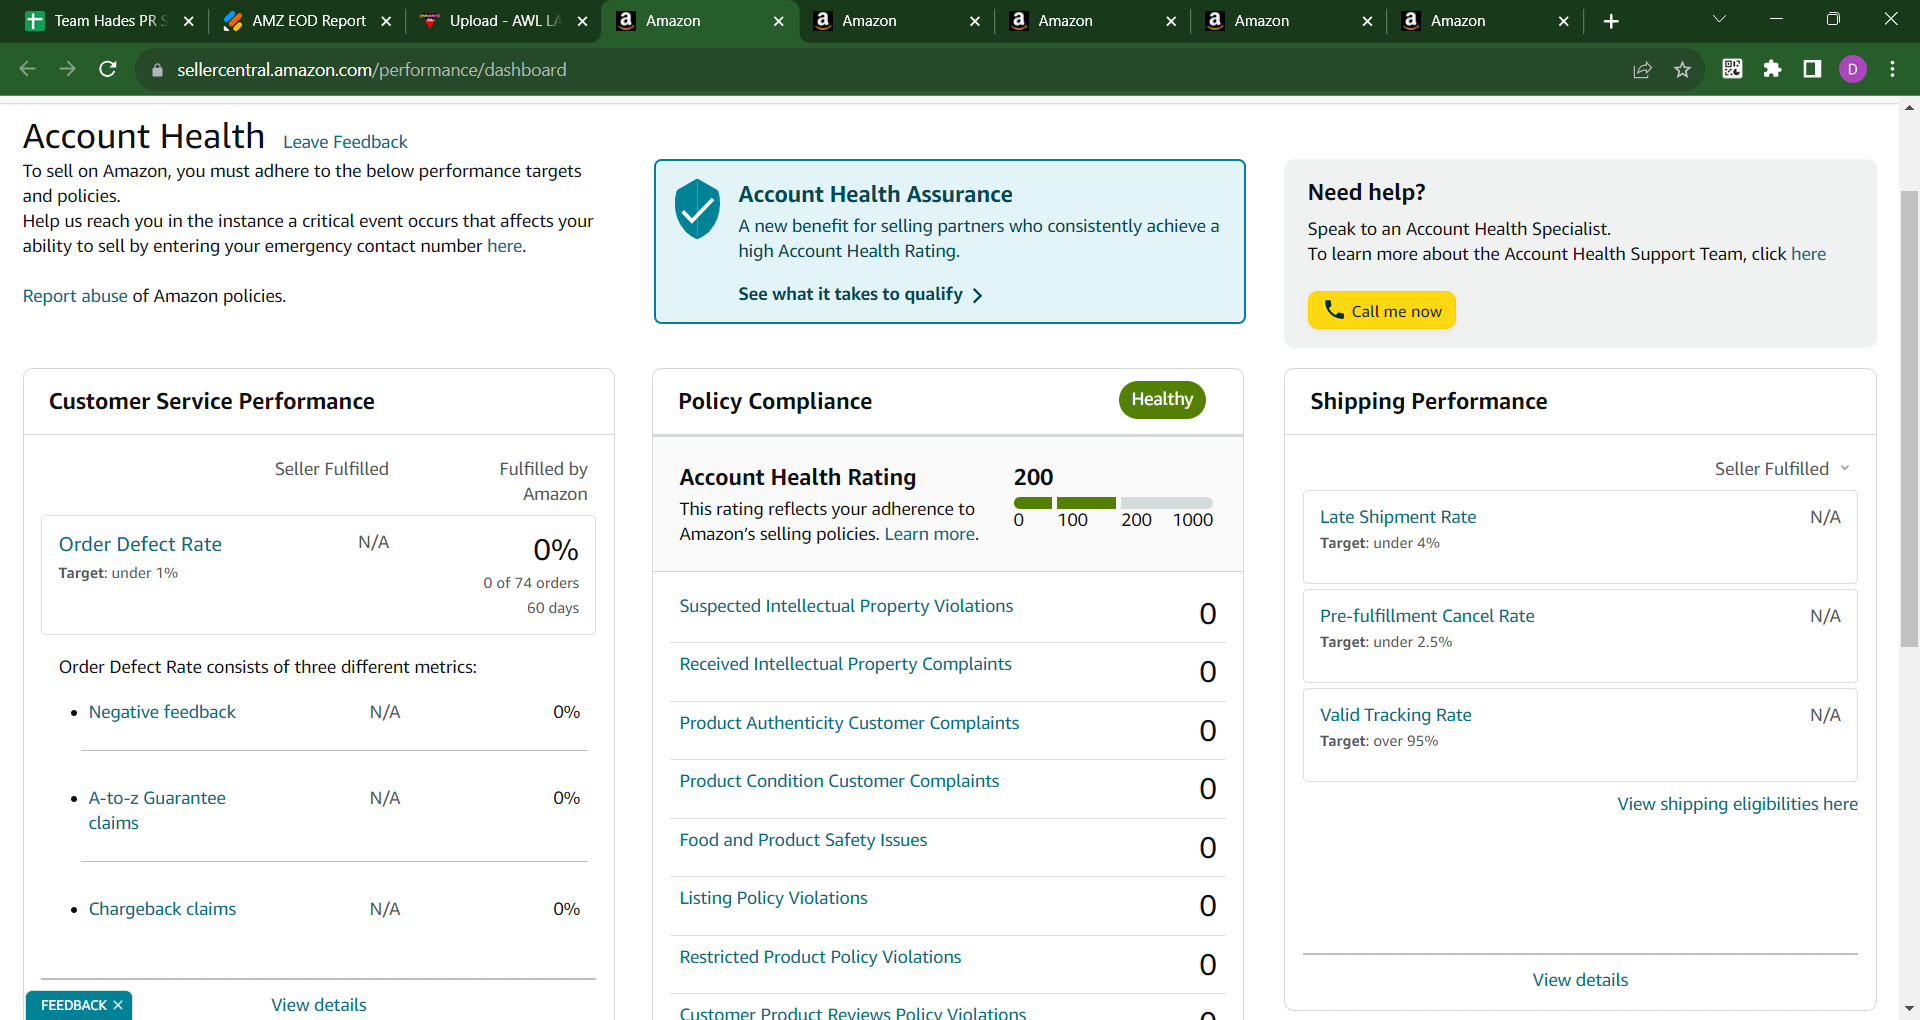
Task: Go back to the previous page
Action: click(x=28, y=69)
